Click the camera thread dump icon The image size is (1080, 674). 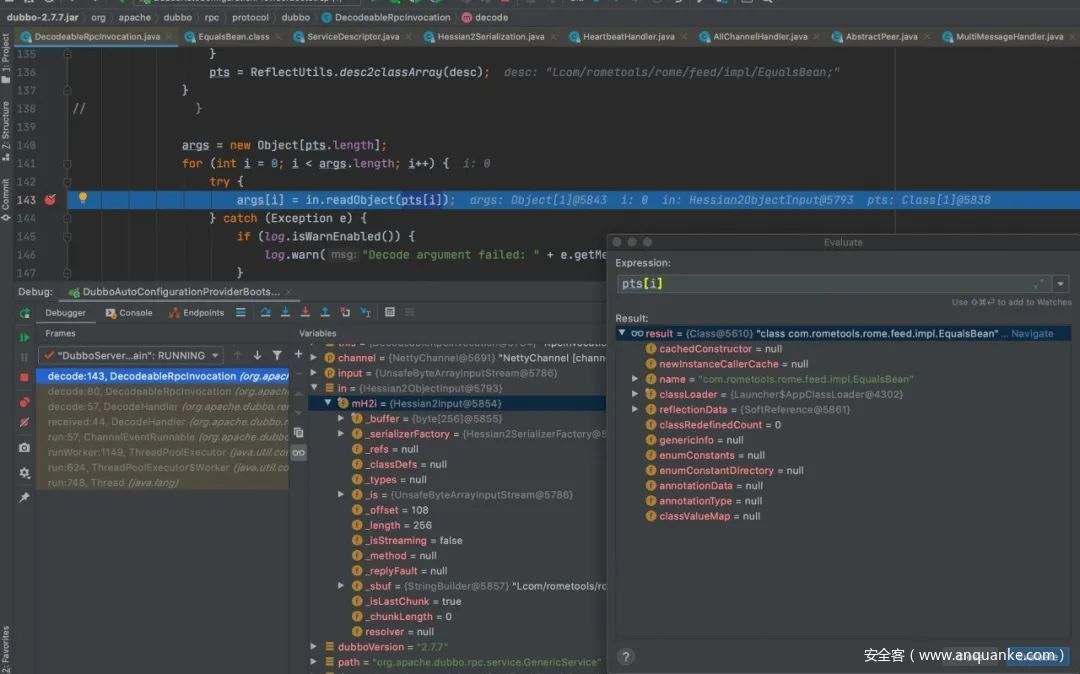pyautogui.click(x=25, y=447)
